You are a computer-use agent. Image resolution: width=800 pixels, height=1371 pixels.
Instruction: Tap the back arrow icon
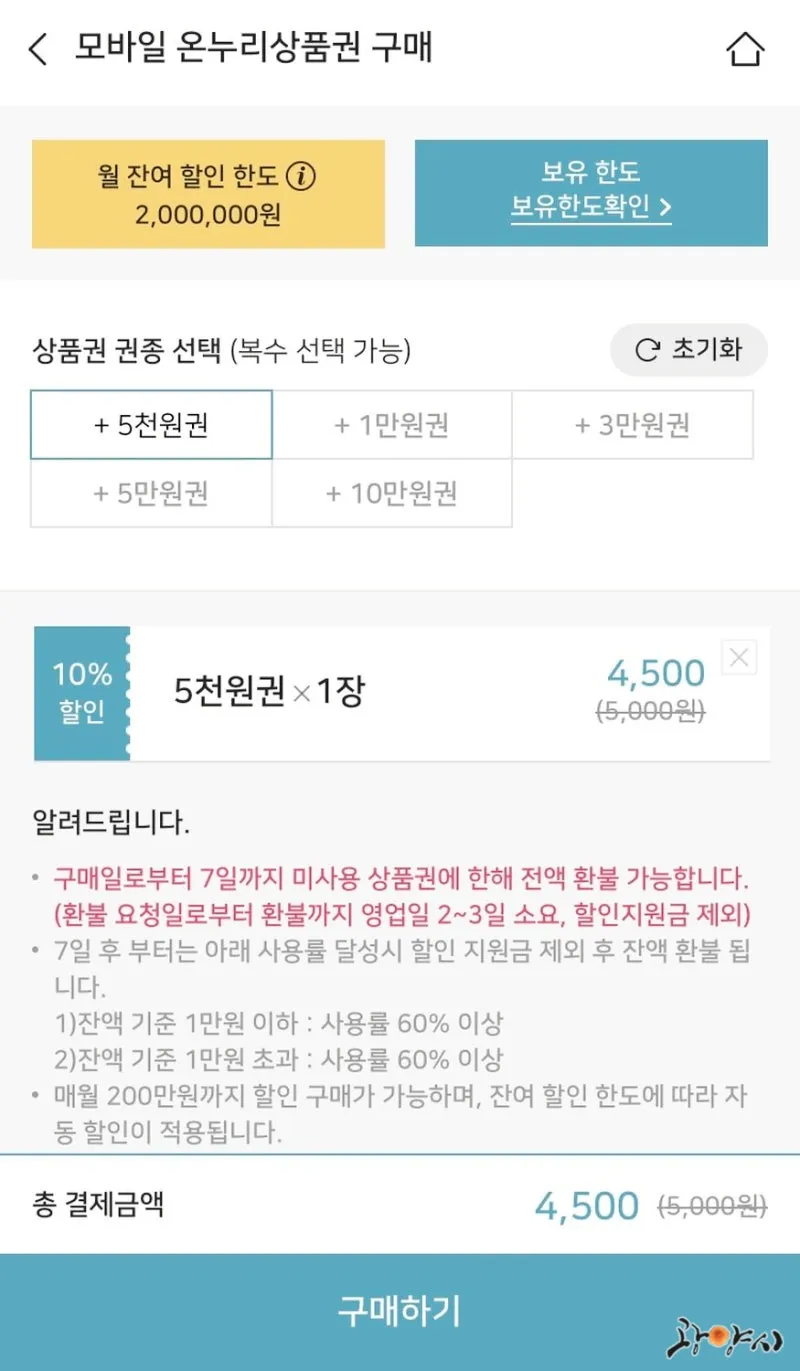coord(38,49)
